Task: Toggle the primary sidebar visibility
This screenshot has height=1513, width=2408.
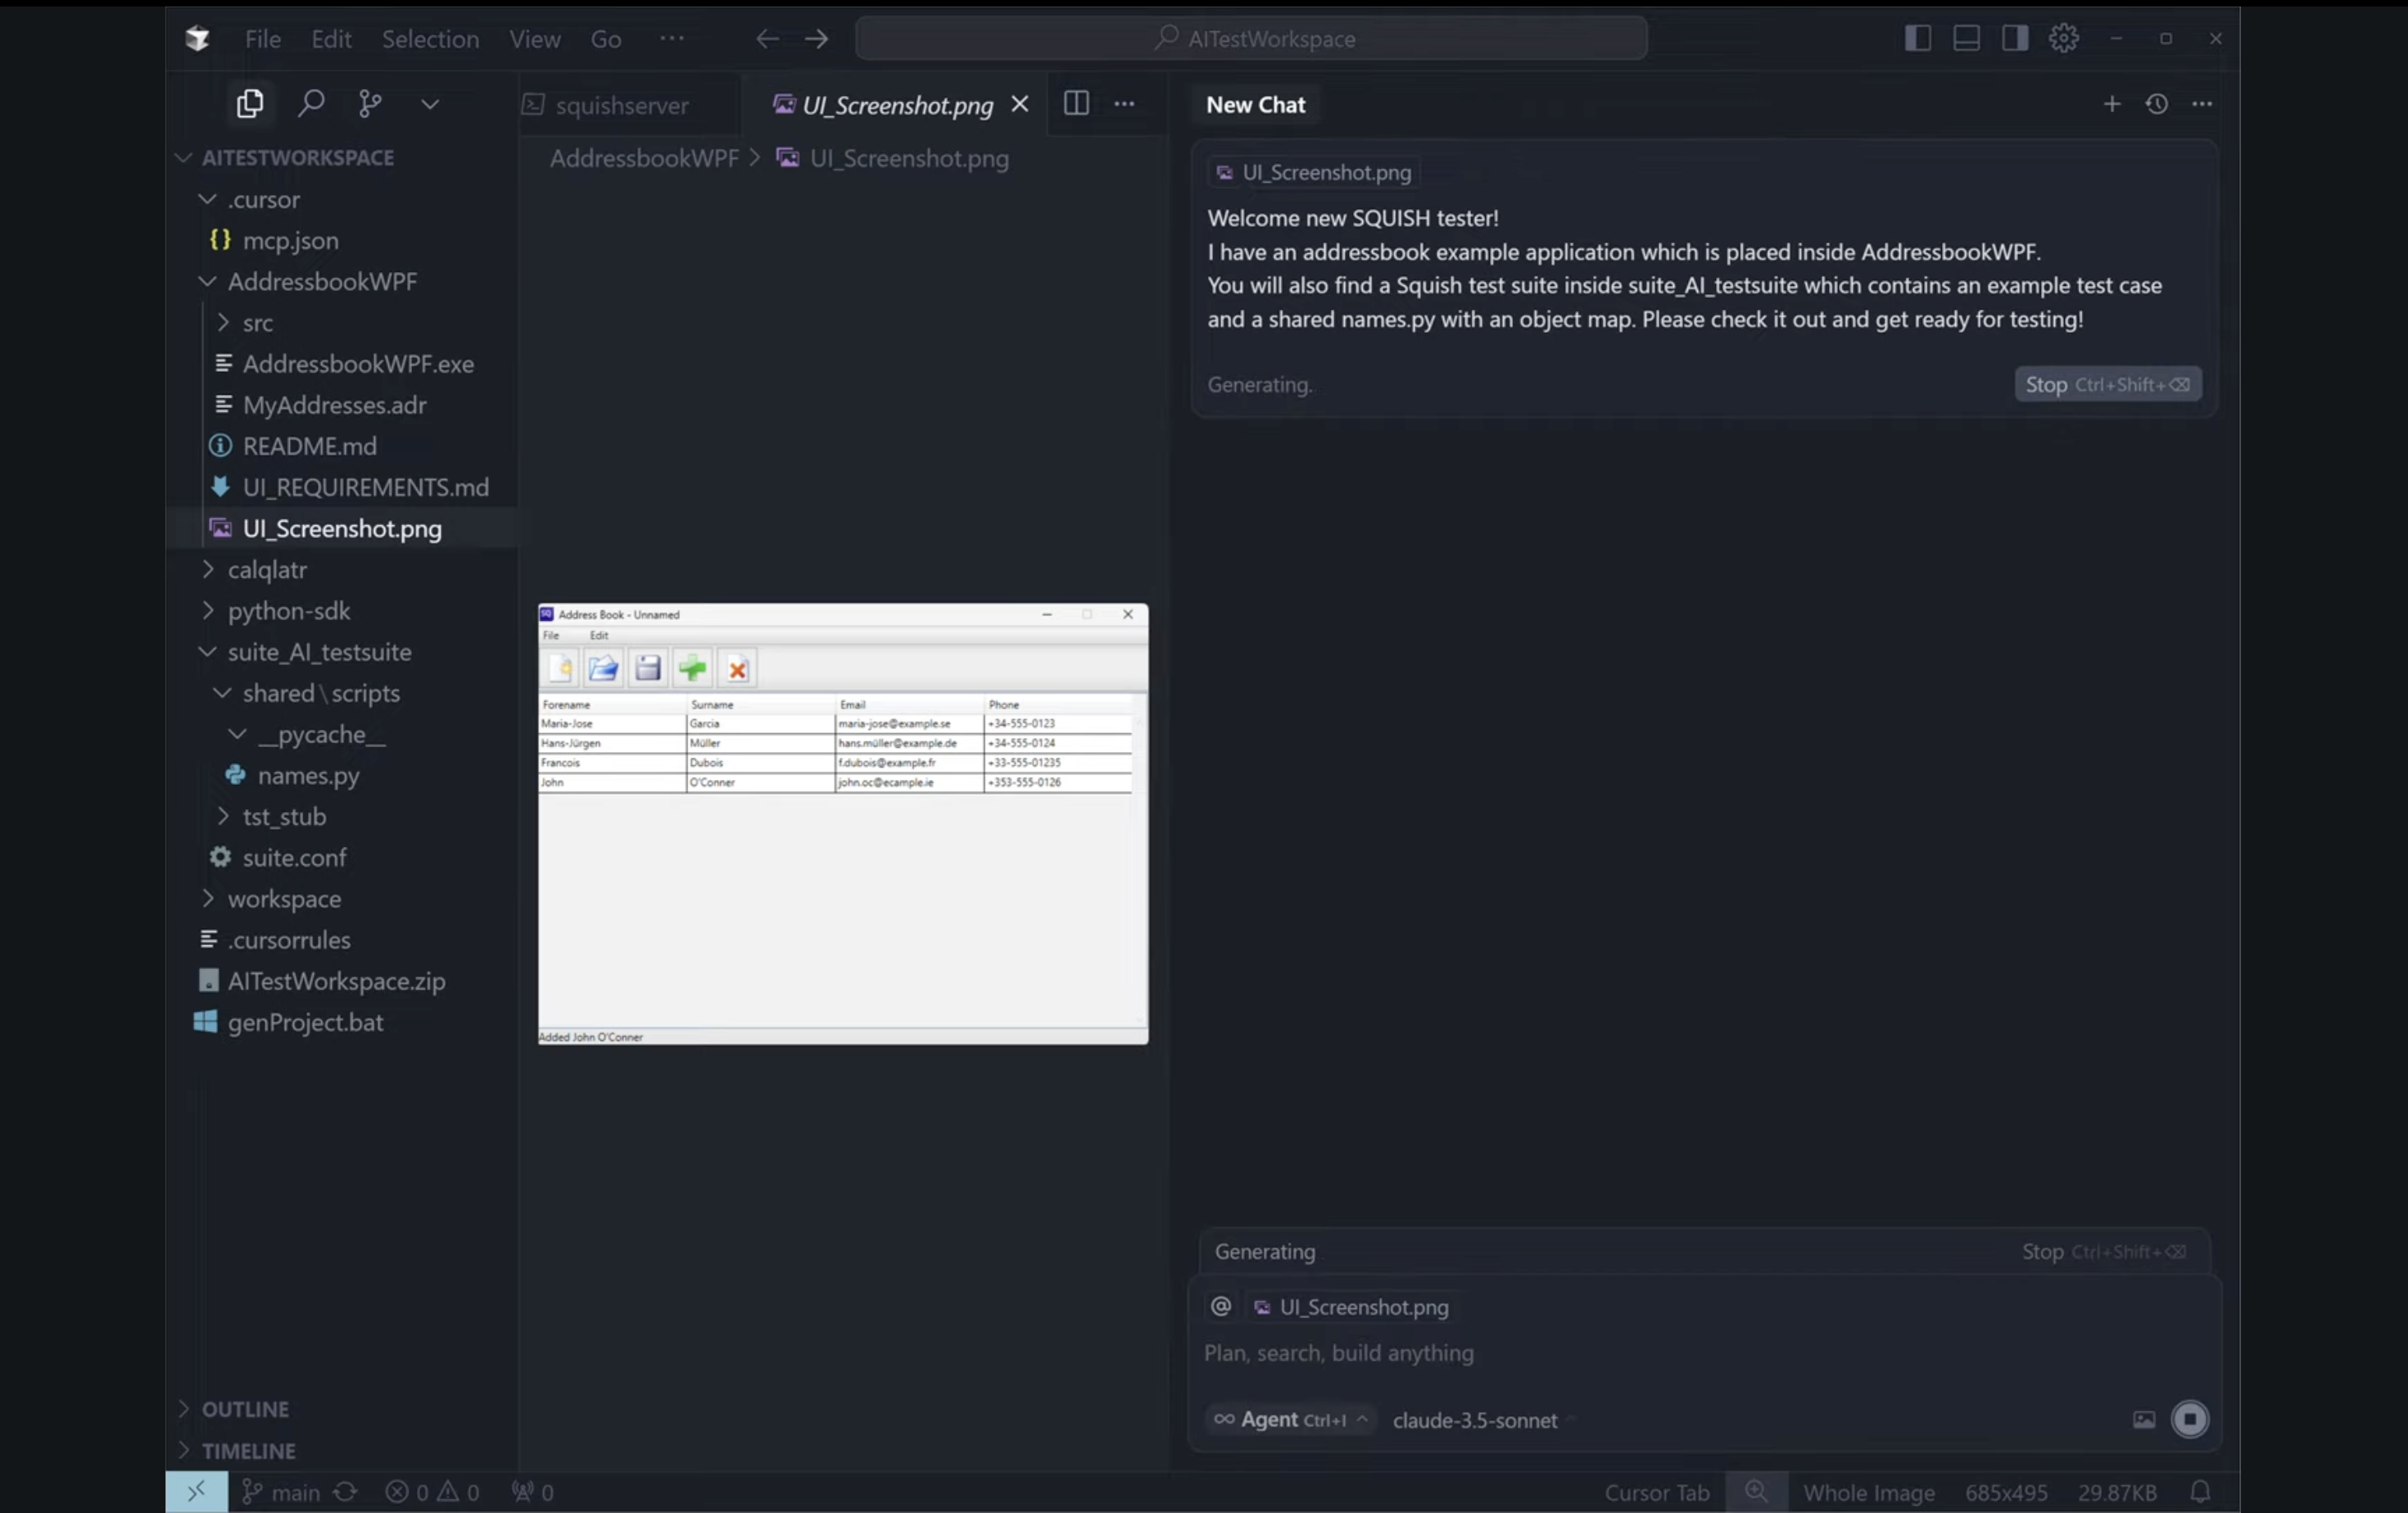Action: coord(1917,38)
